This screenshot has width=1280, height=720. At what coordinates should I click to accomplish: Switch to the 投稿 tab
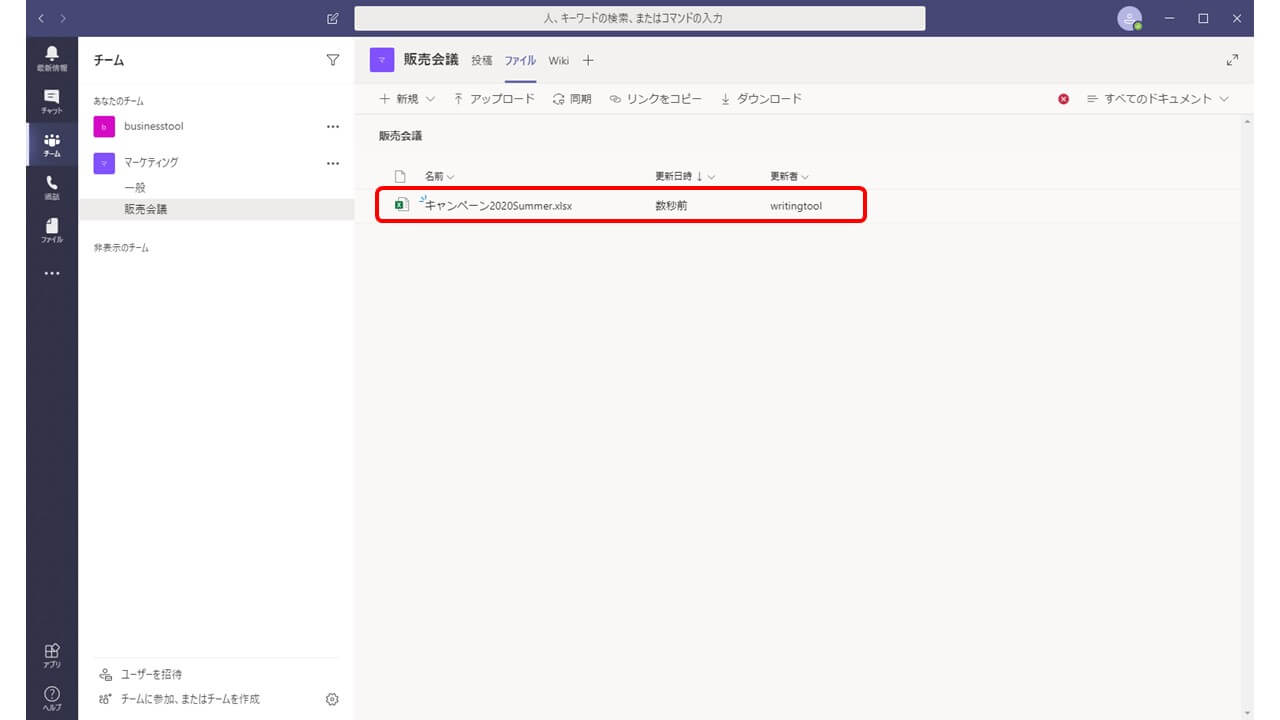[x=482, y=60]
